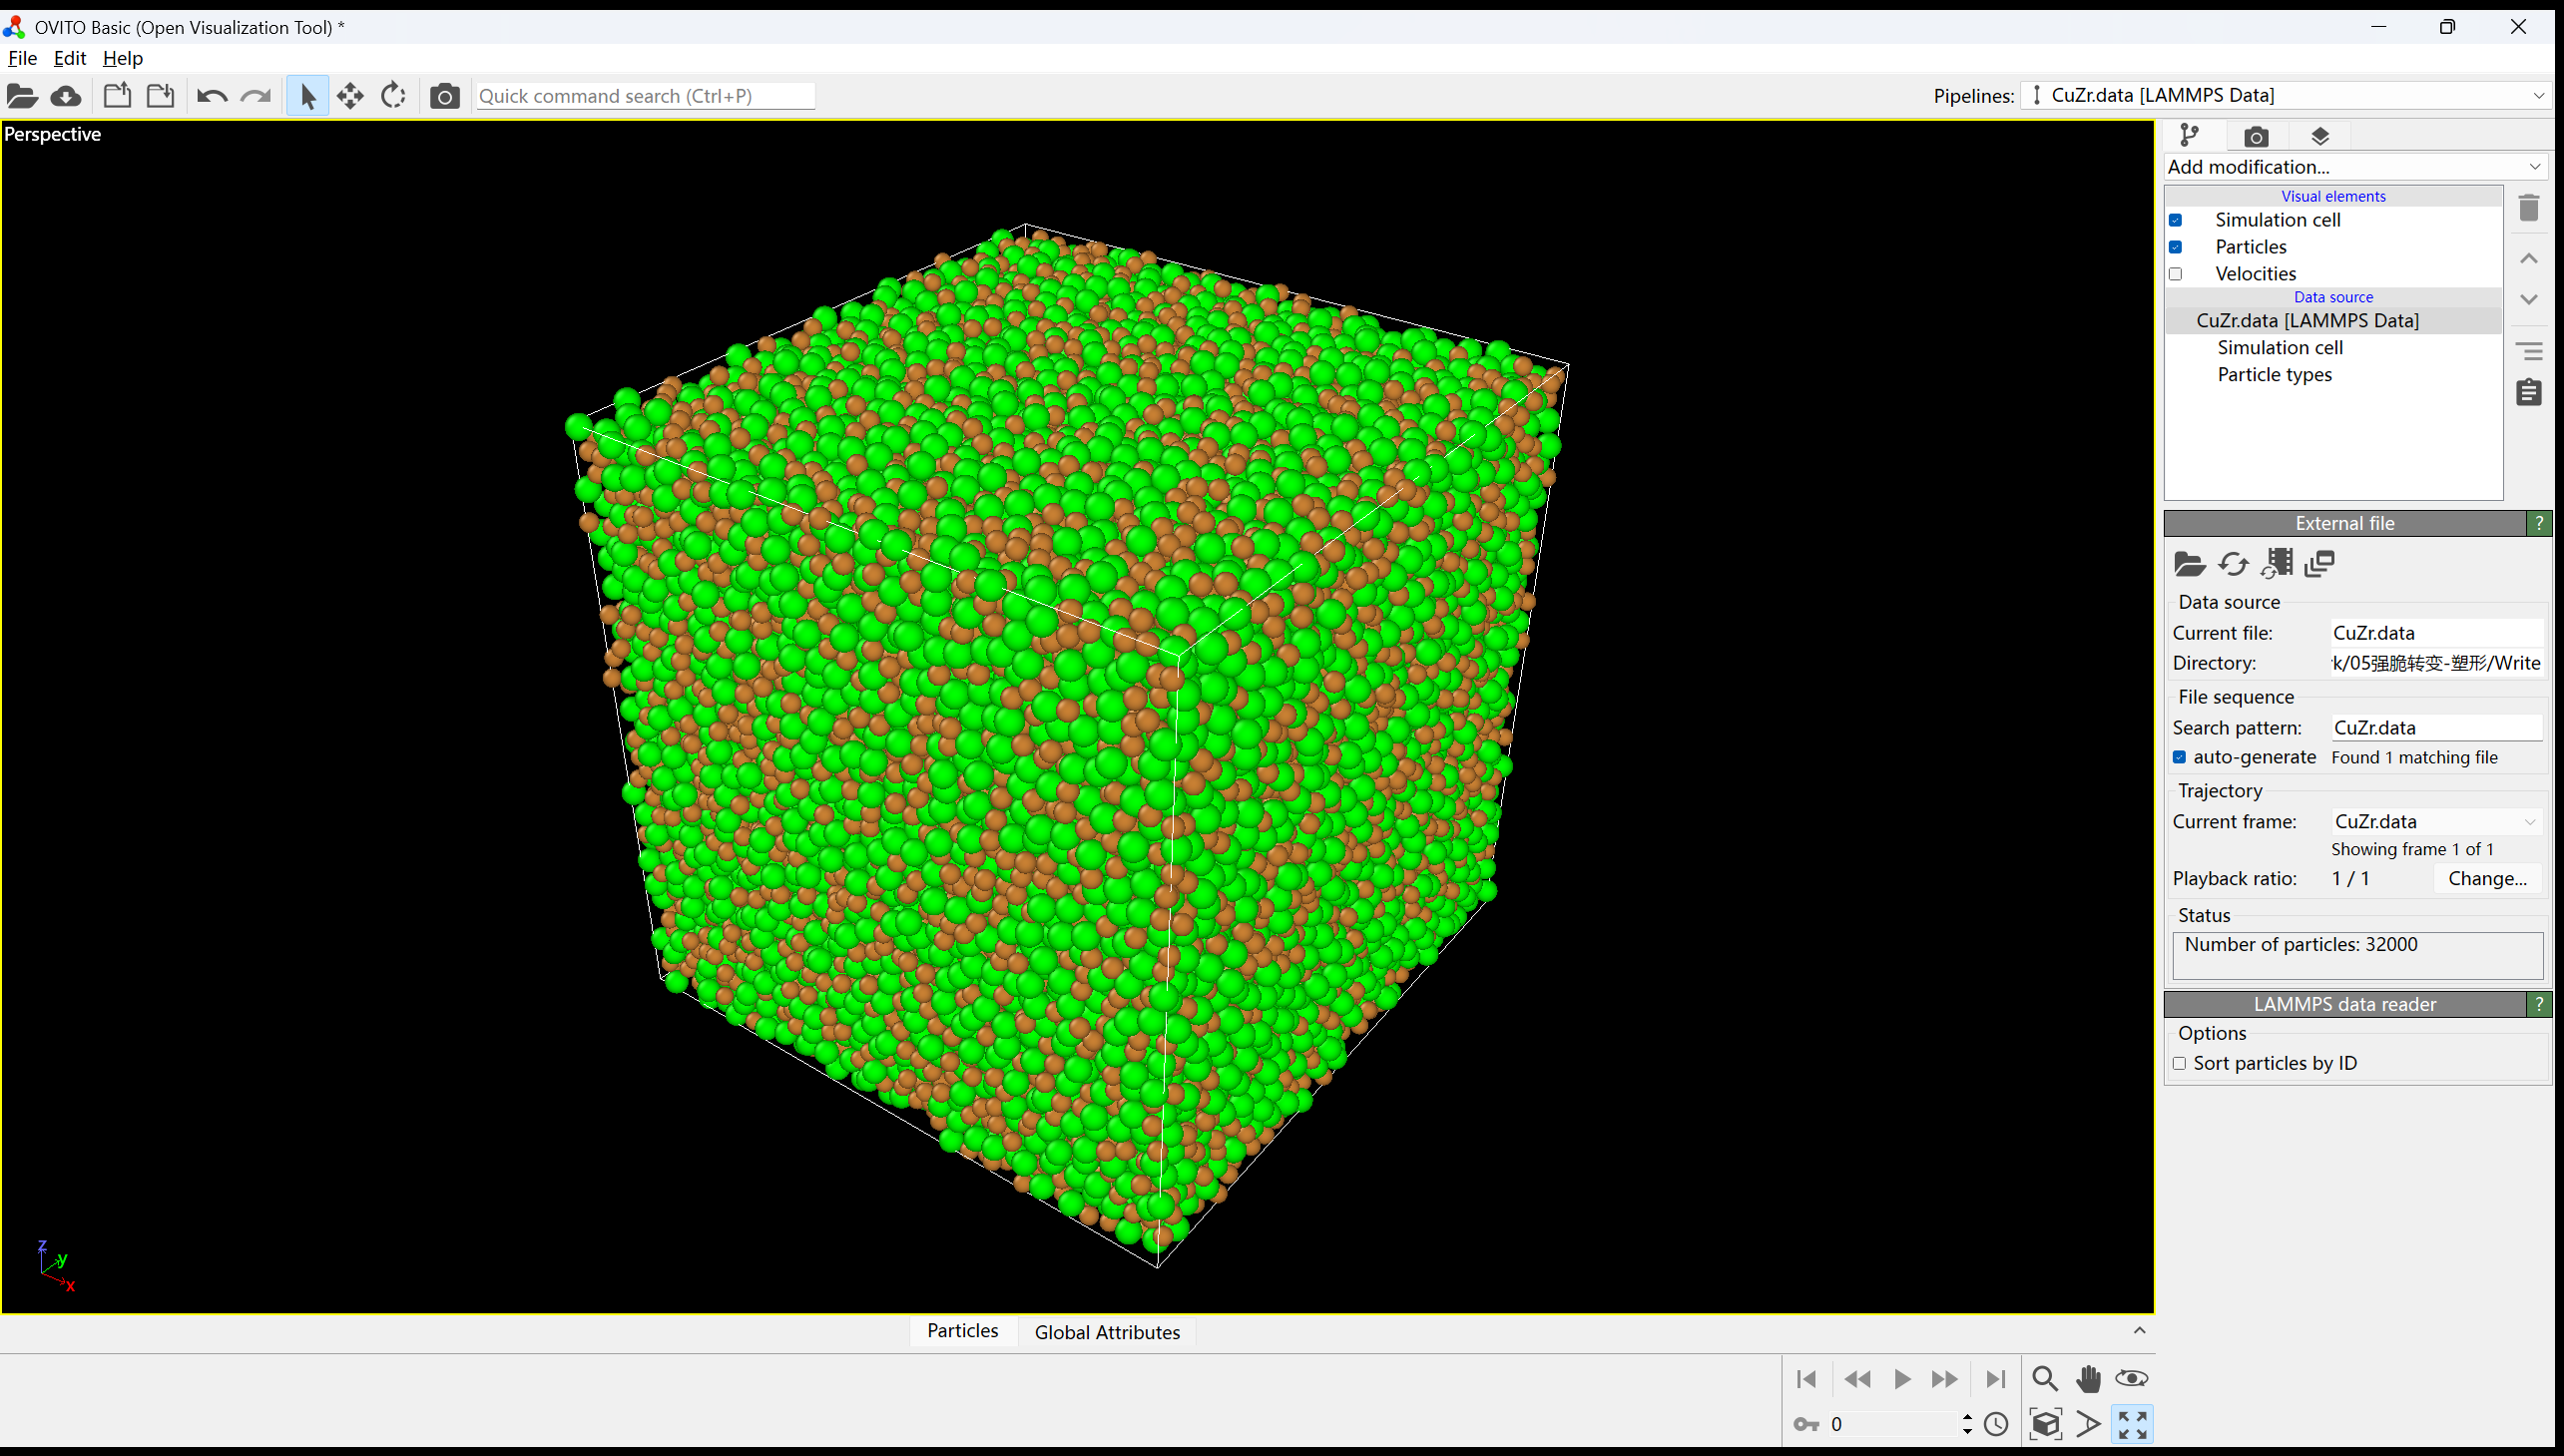Click the Render active viewport camera icon
Screen dimensions: 2564x1456
coord(444,96)
